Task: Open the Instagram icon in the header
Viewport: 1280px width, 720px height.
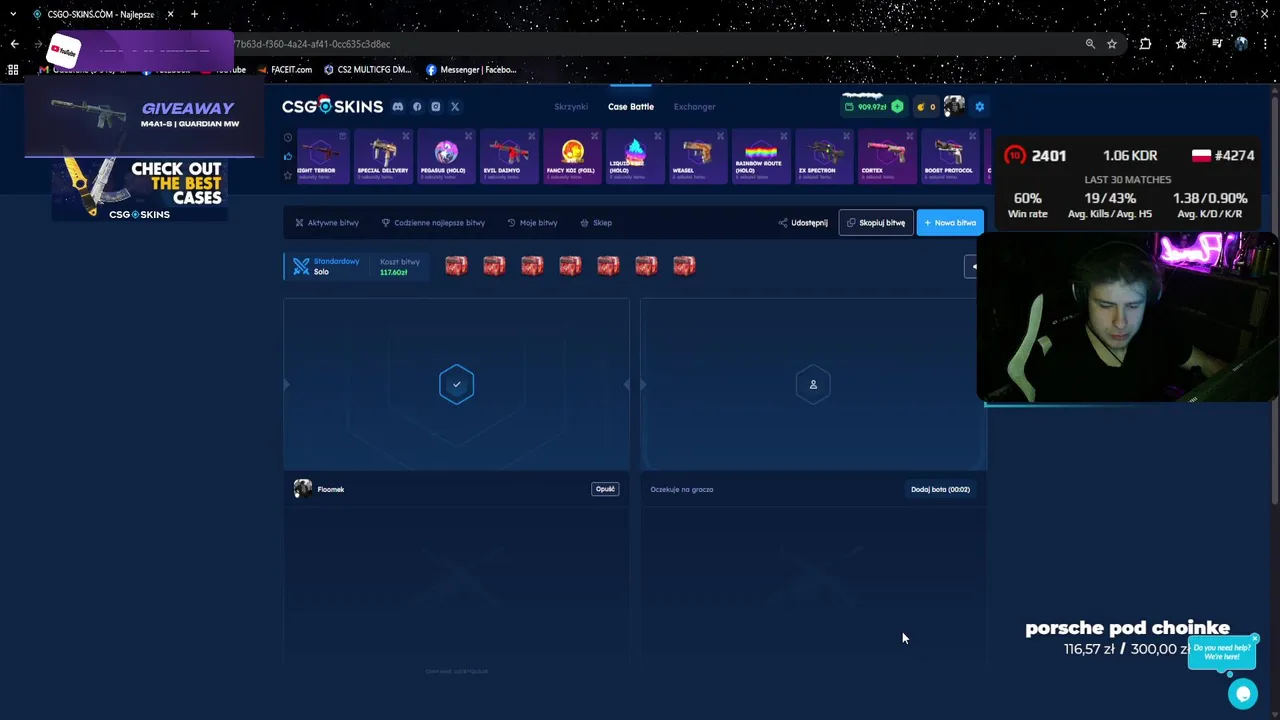Action: (x=436, y=106)
